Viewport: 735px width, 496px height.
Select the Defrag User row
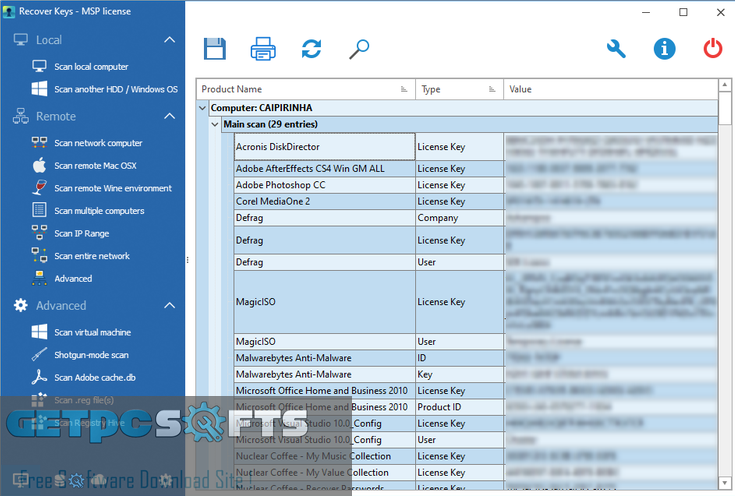pyautogui.click(x=476, y=262)
